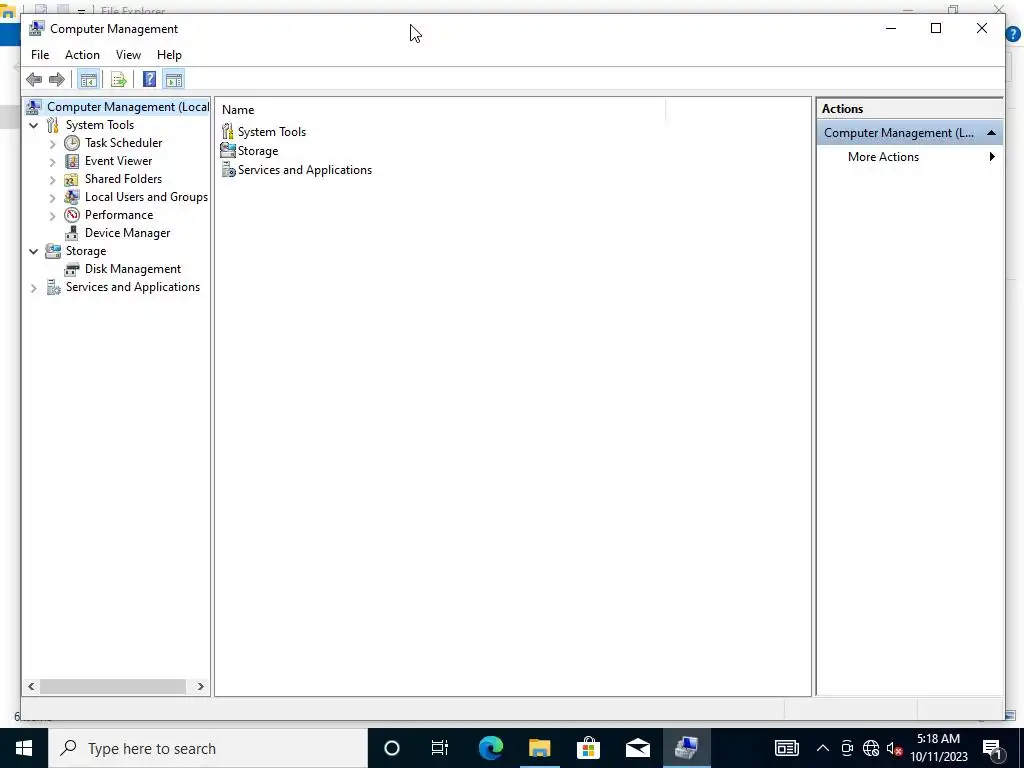Click the tree pane horizontal scrollbar track
This screenshot has height=768, width=1024.
113,686
